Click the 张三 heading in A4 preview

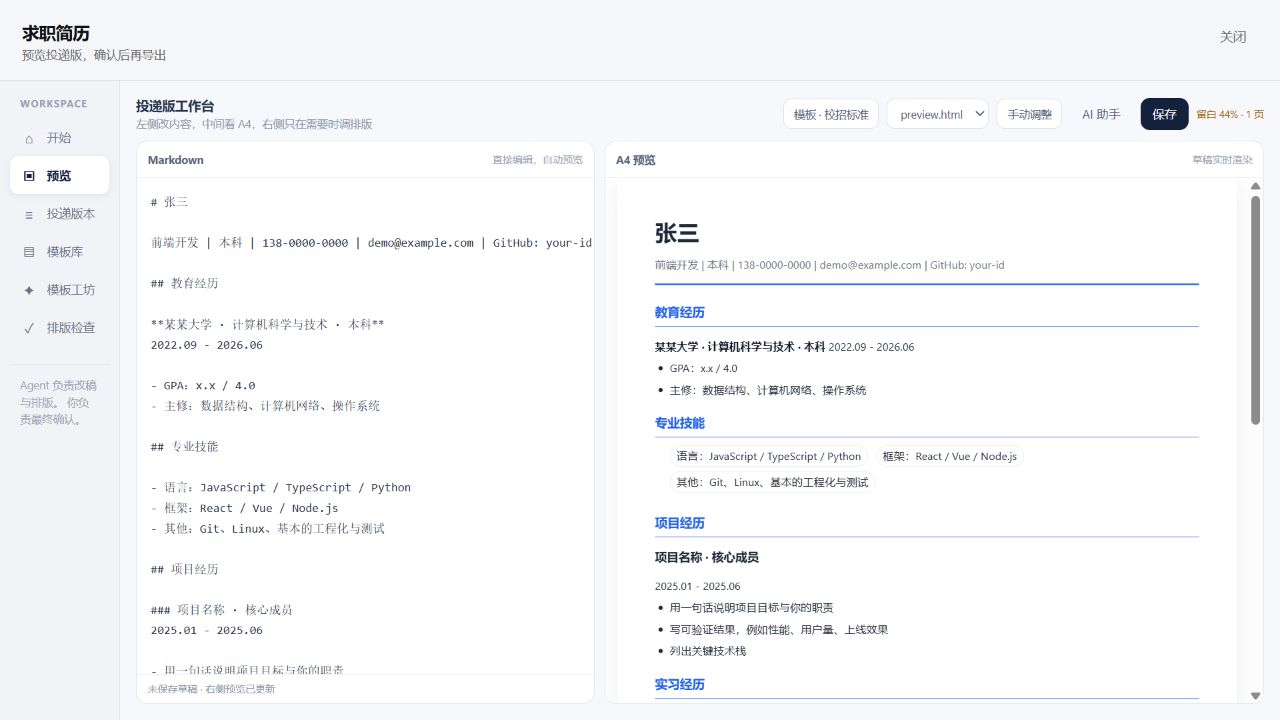click(x=677, y=234)
